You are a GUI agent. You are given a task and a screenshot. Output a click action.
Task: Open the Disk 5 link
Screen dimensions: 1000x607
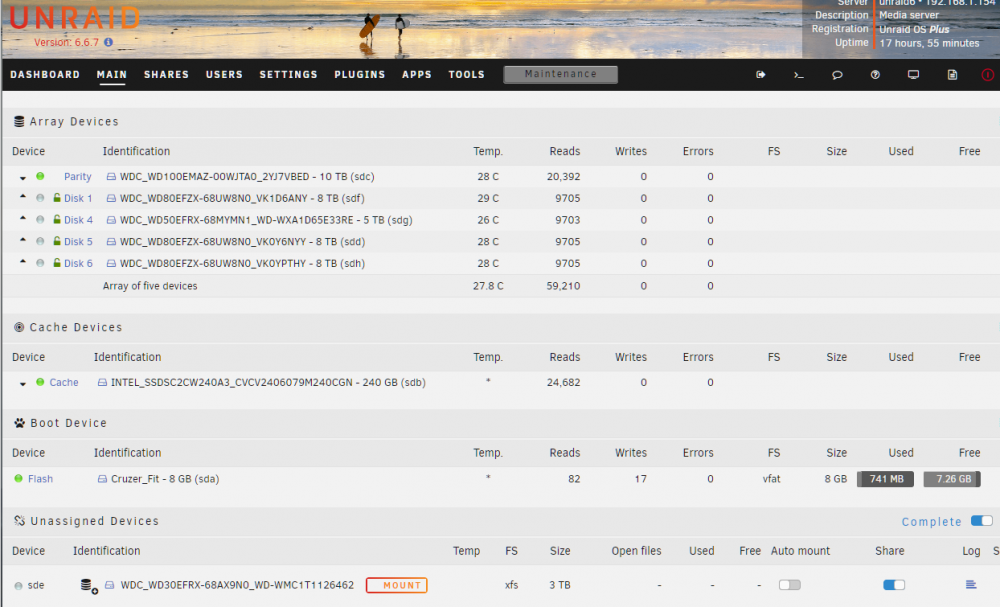tap(78, 242)
